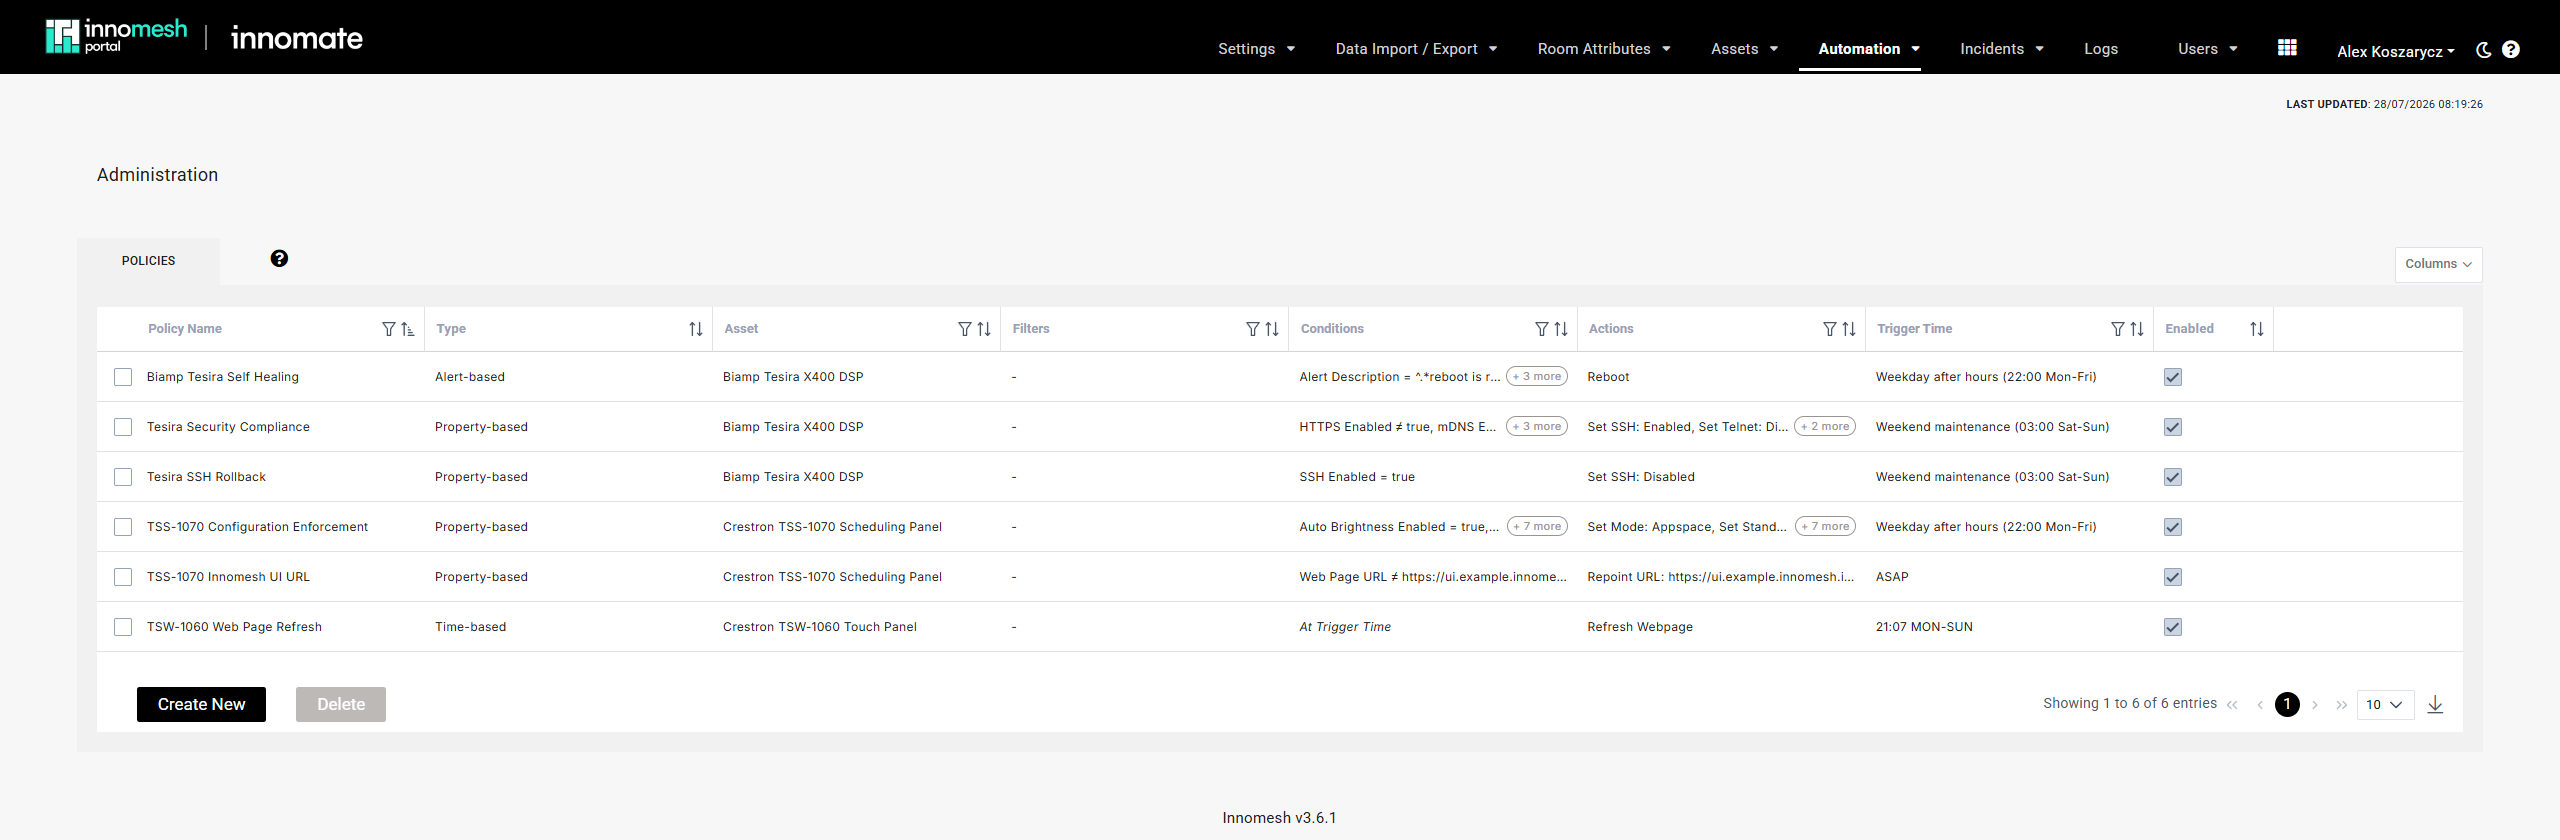The width and height of the screenshot is (2560, 840).
Task: Toggle Enabled for TSS-1070 Innomesh UI URL
Action: (x=2173, y=577)
